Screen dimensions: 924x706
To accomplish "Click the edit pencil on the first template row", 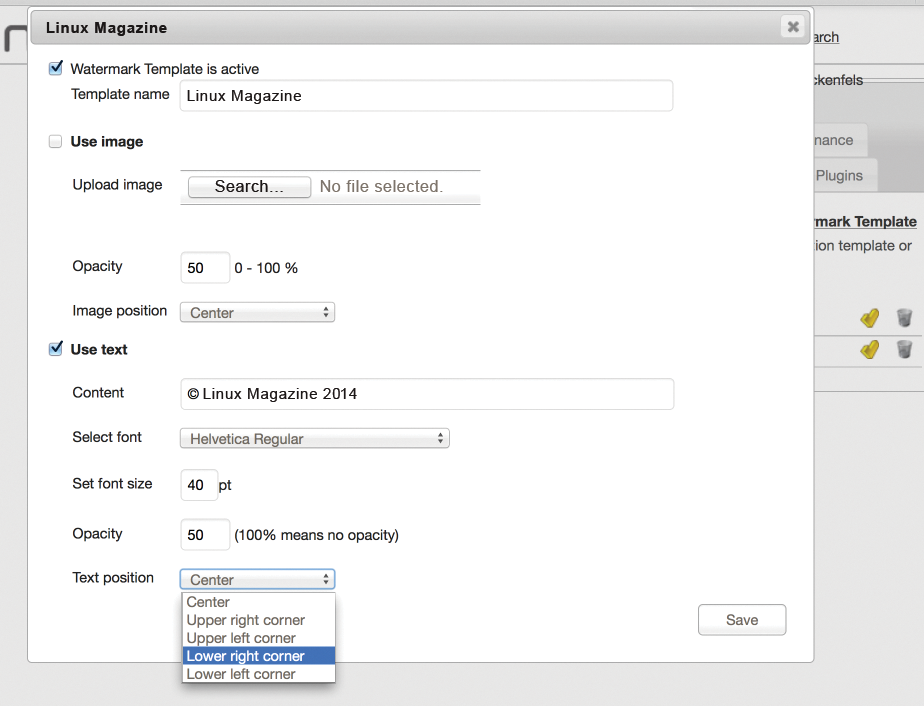I will (869, 317).
